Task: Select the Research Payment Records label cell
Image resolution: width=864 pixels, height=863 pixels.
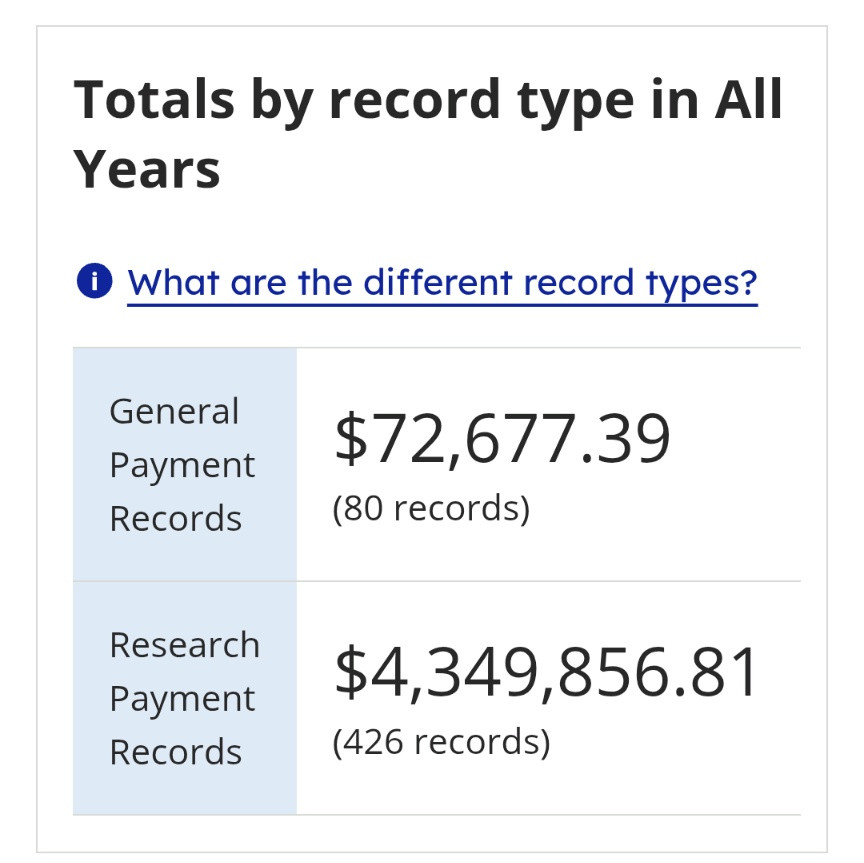Action: tap(185, 698)
